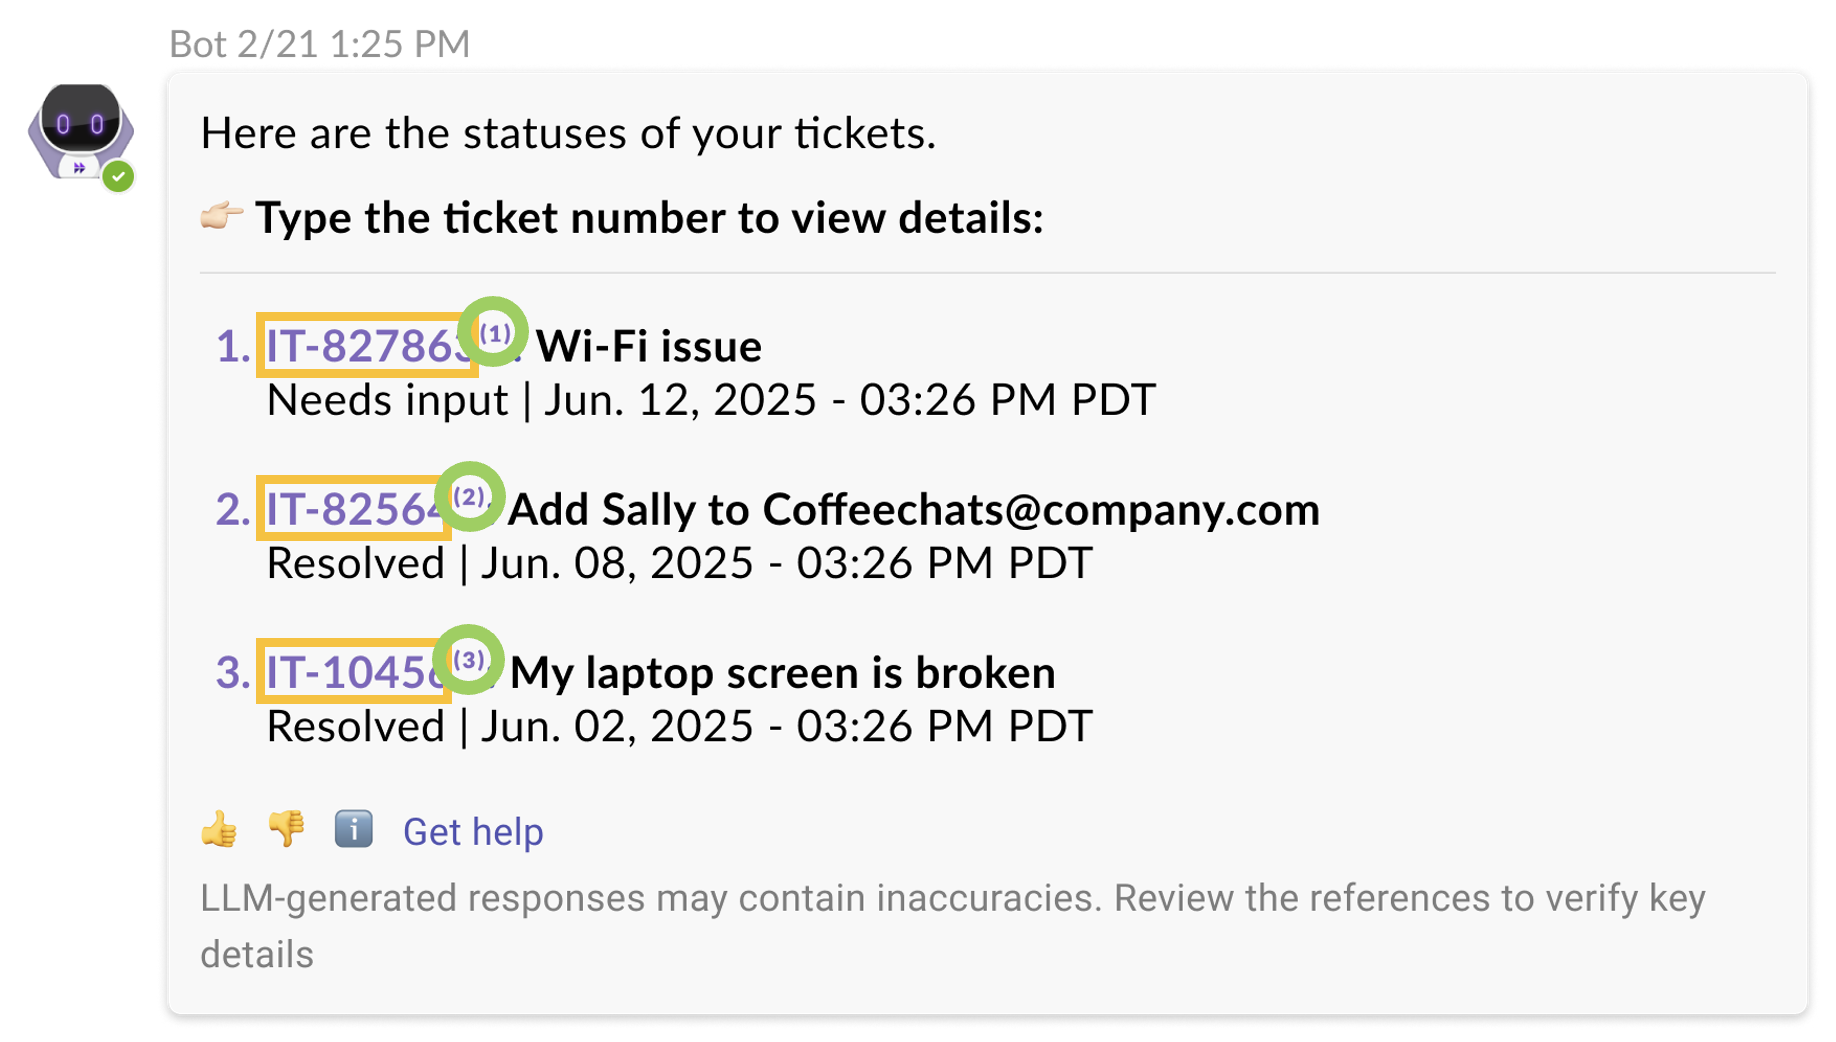This screenshot has height=1042, width=1836.
Task: Click the Needs input status line
Action: click(711, 401)
